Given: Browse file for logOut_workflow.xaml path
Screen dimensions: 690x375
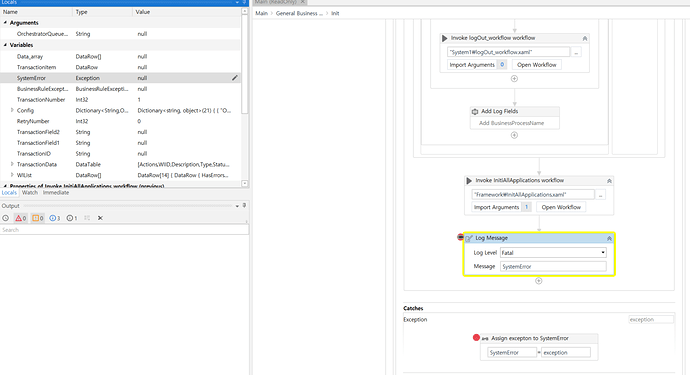Looking at the screenshot, I should [x=576, y=52].
